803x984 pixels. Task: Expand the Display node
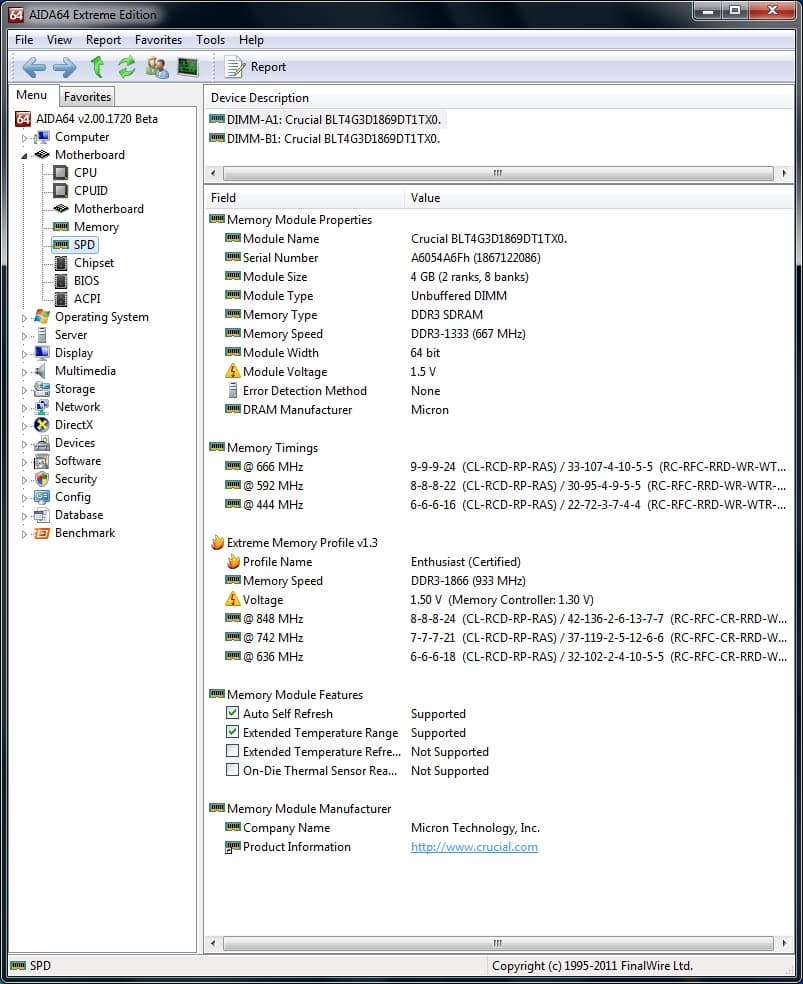pyautogui.click(x=24, y=354)
